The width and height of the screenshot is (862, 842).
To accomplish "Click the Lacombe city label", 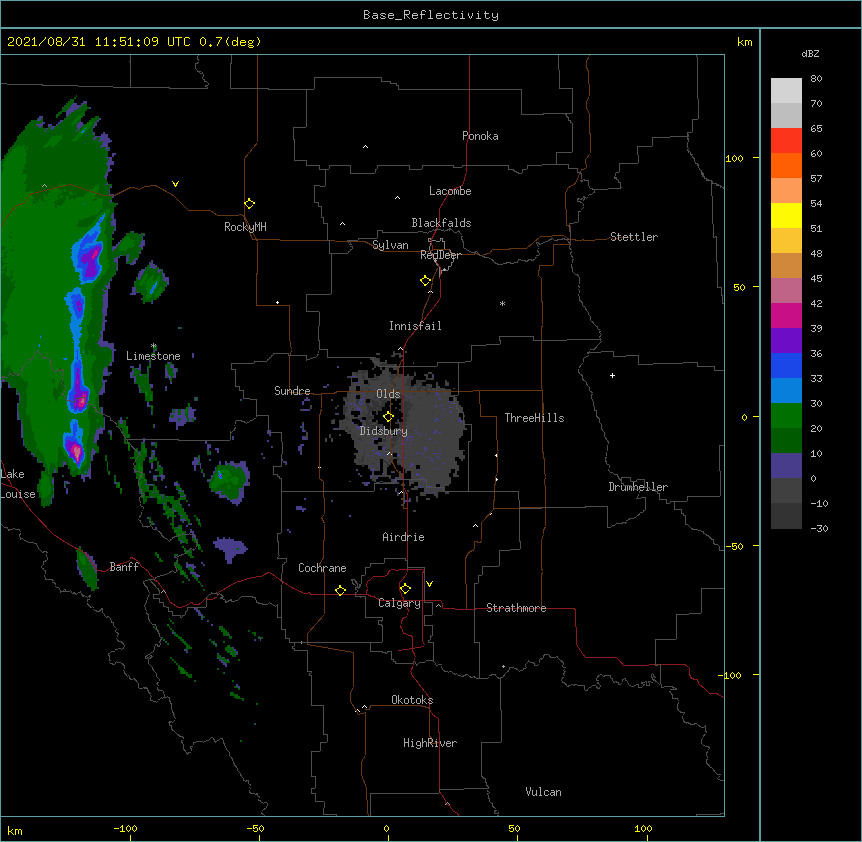I will tap(450, 191).
